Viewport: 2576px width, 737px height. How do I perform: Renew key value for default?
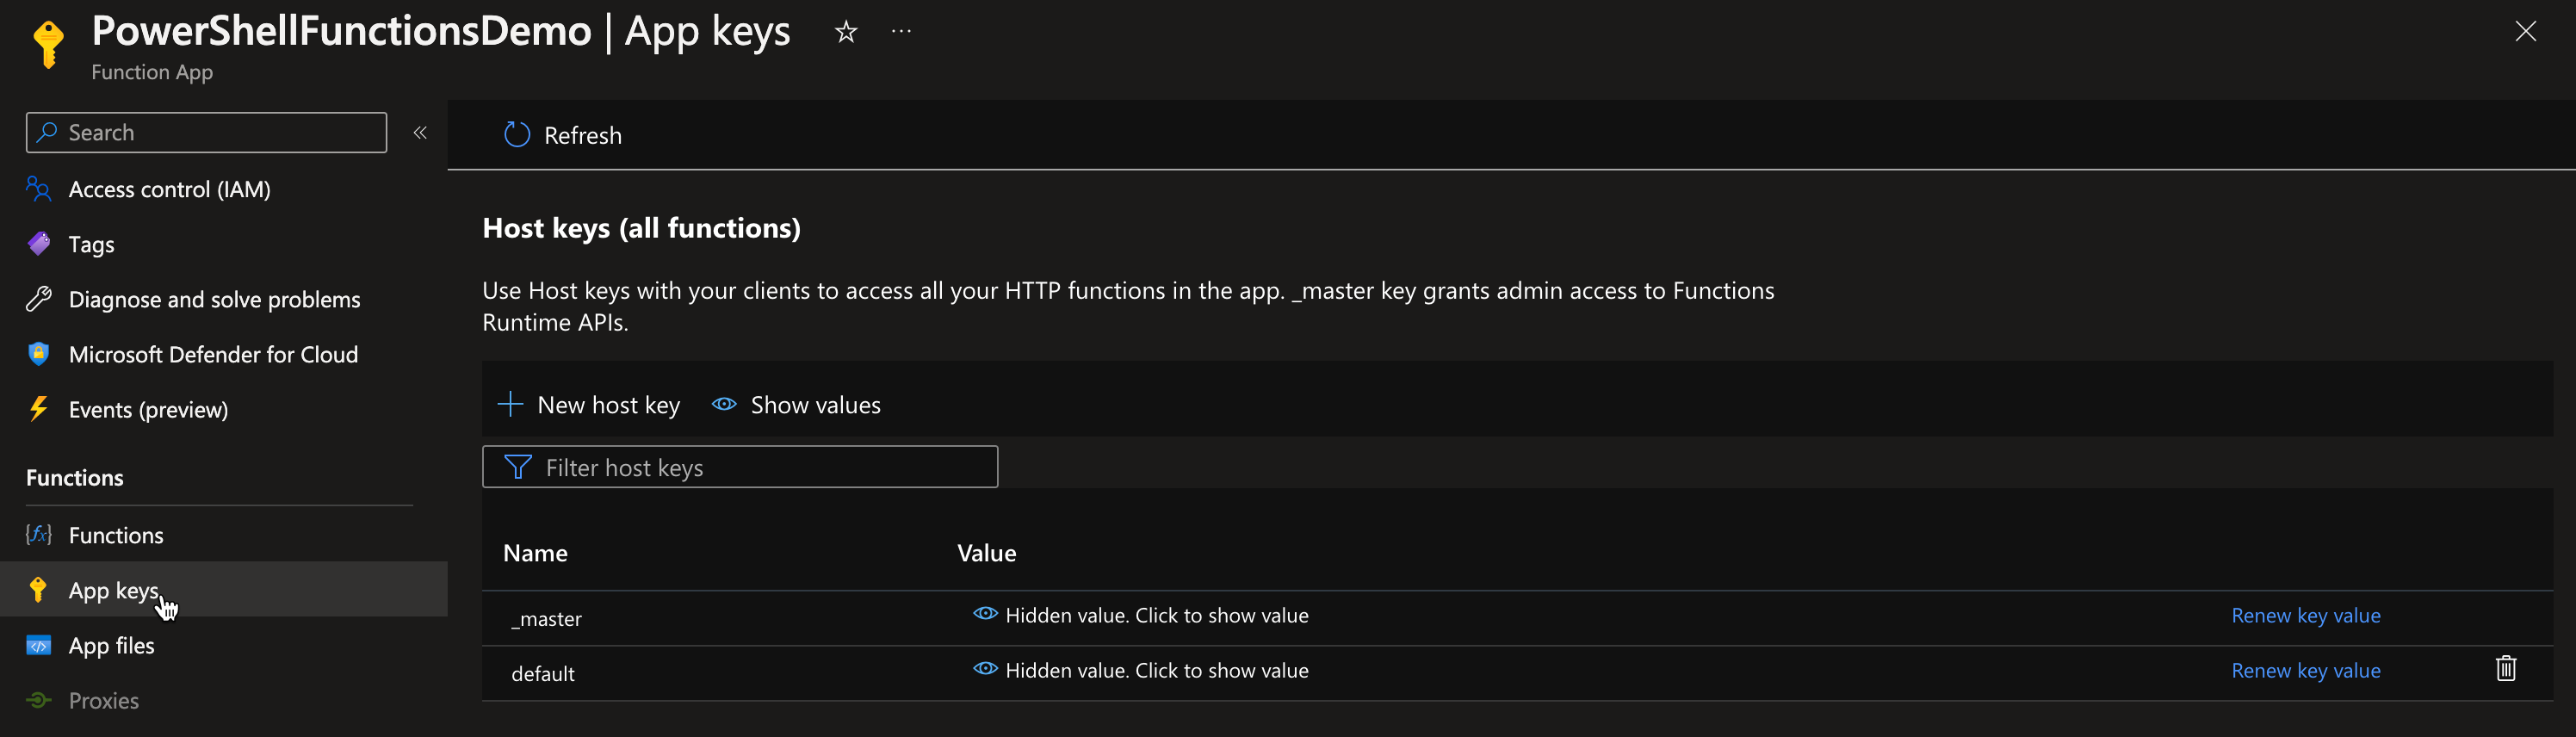pyautogui.click(x=2305, y=671)
